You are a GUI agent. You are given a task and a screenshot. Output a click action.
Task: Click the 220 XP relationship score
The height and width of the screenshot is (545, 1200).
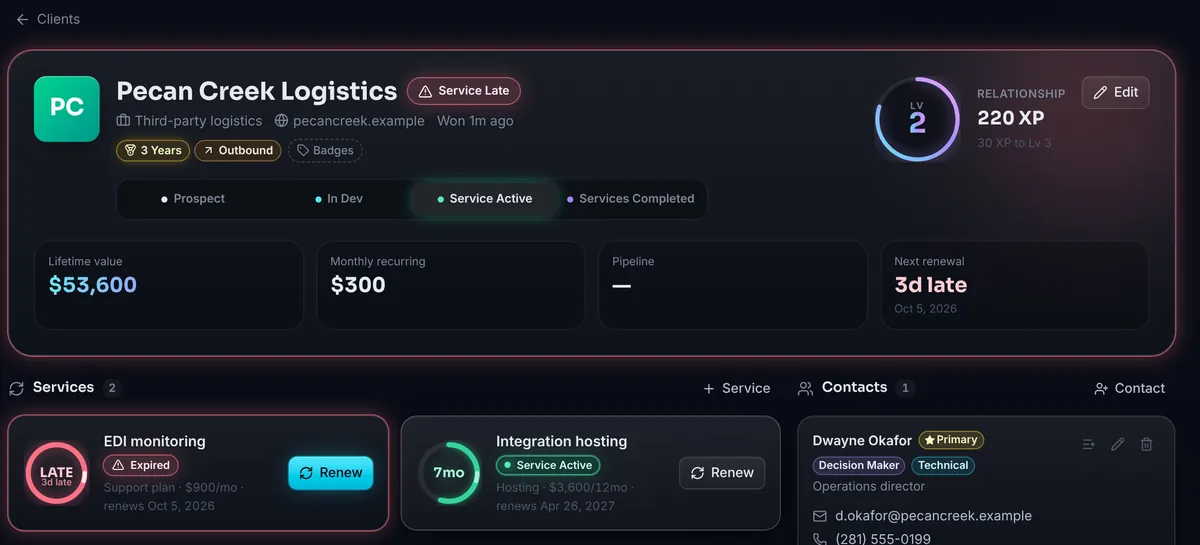tap(1011, 118)
